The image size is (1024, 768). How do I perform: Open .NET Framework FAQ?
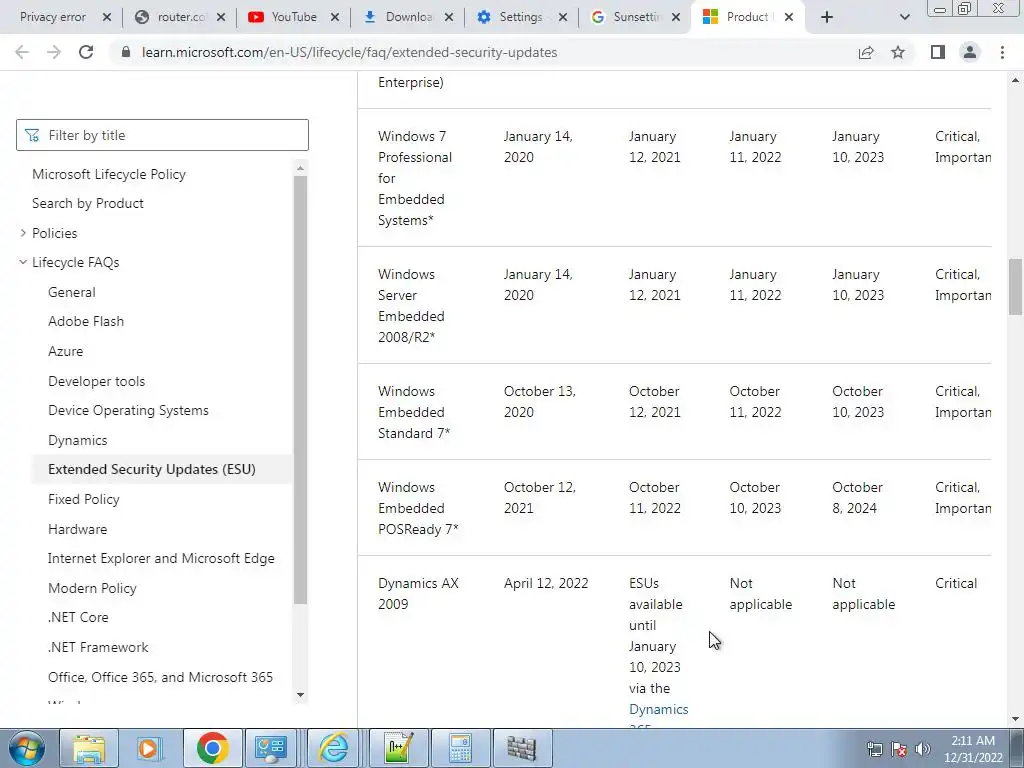(x=98, y=647)
